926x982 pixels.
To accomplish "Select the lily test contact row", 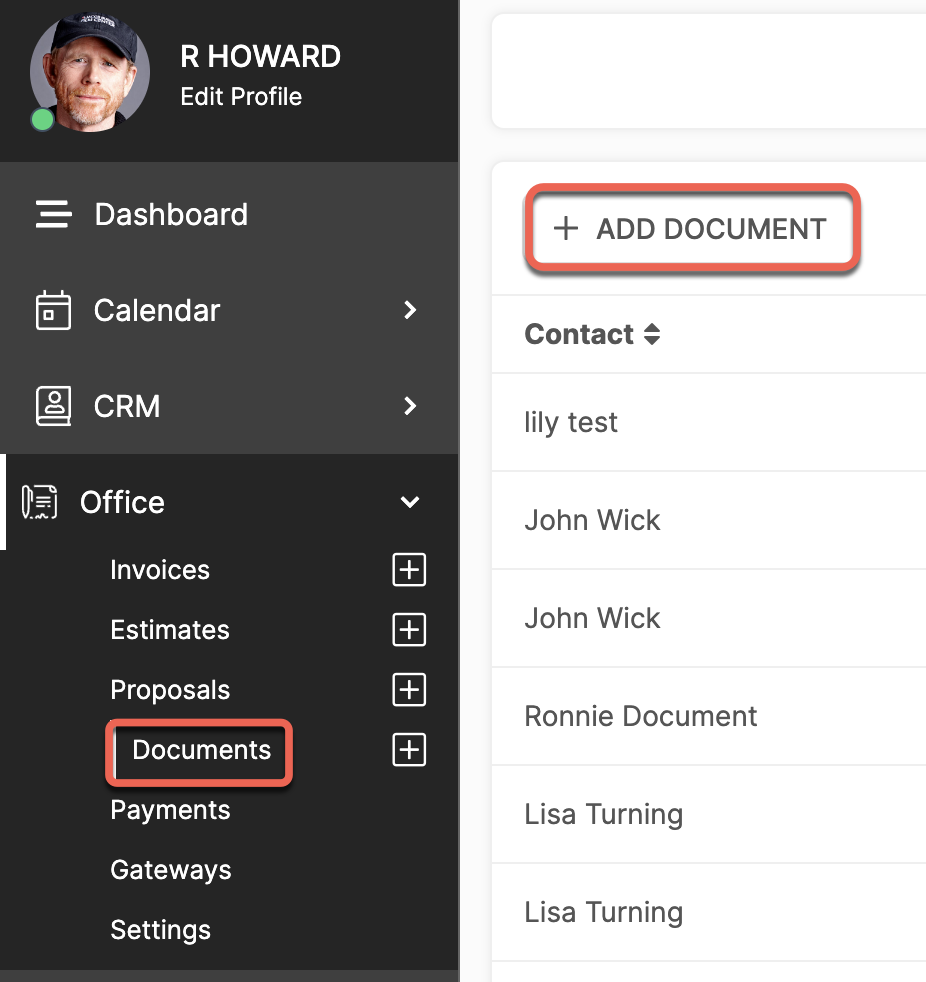I will pyautogui.click(x=709, y=422).
